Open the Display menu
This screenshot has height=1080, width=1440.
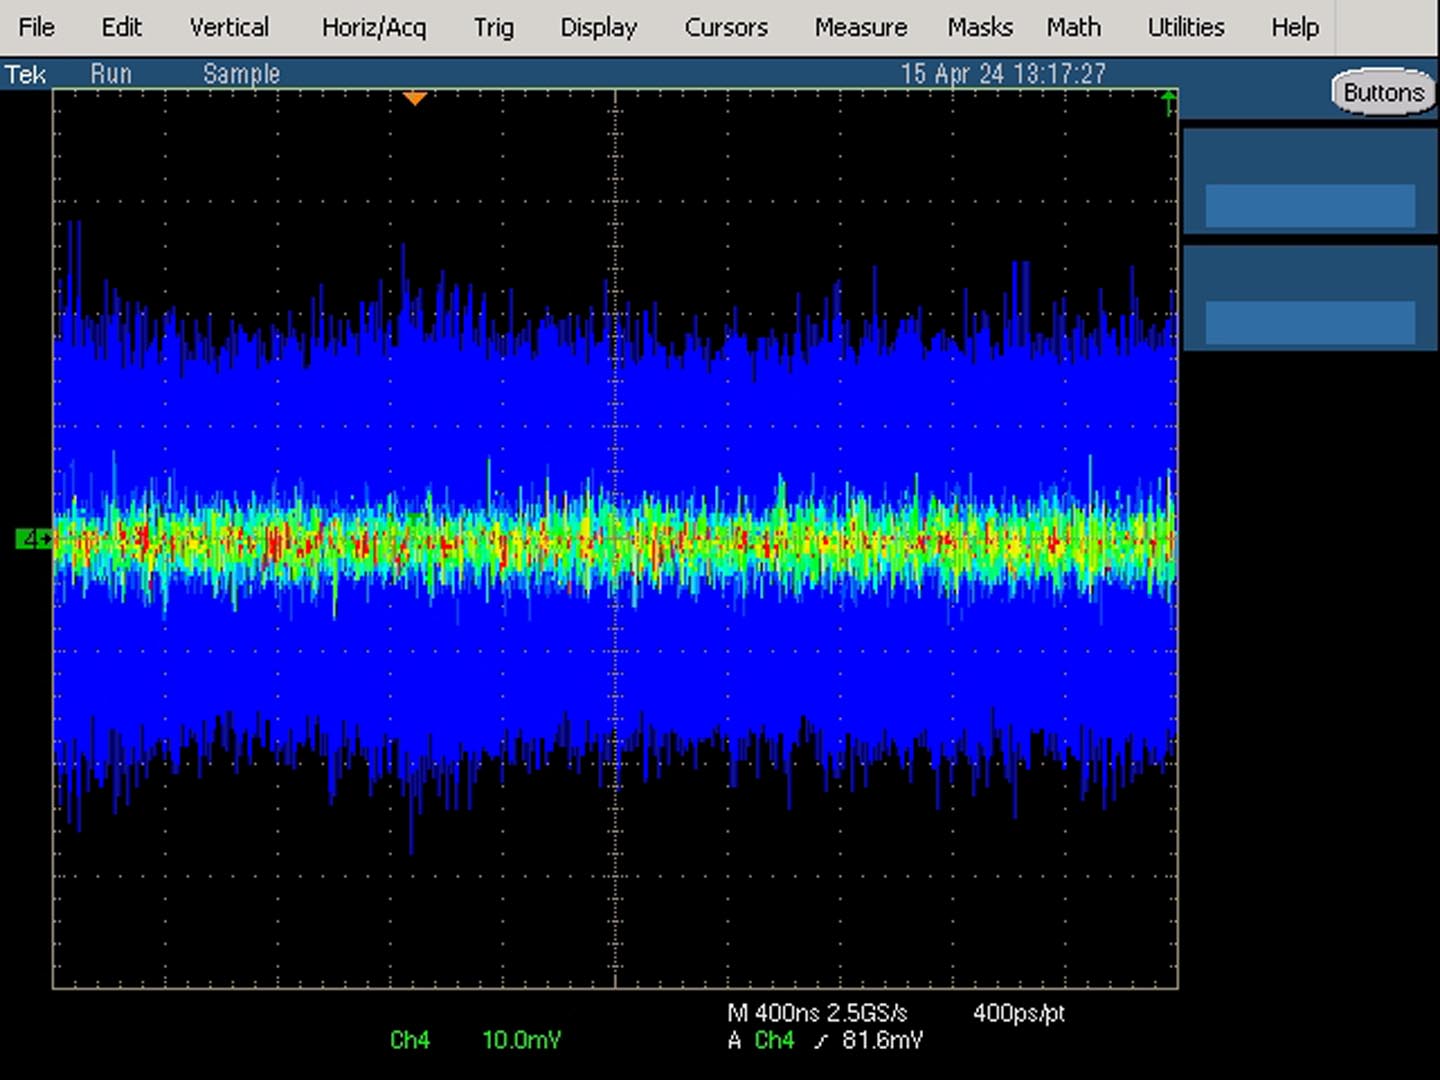point(598,27)
